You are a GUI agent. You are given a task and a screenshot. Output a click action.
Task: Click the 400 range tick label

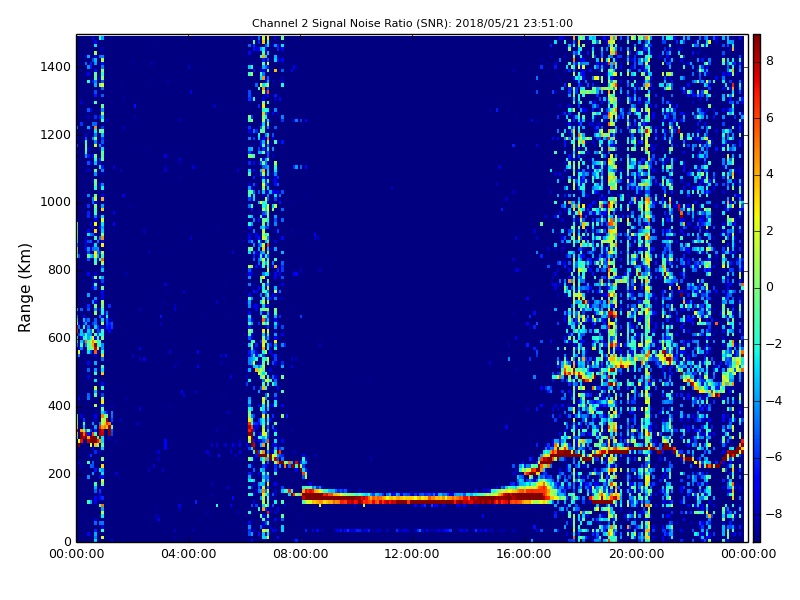(59, 406)
